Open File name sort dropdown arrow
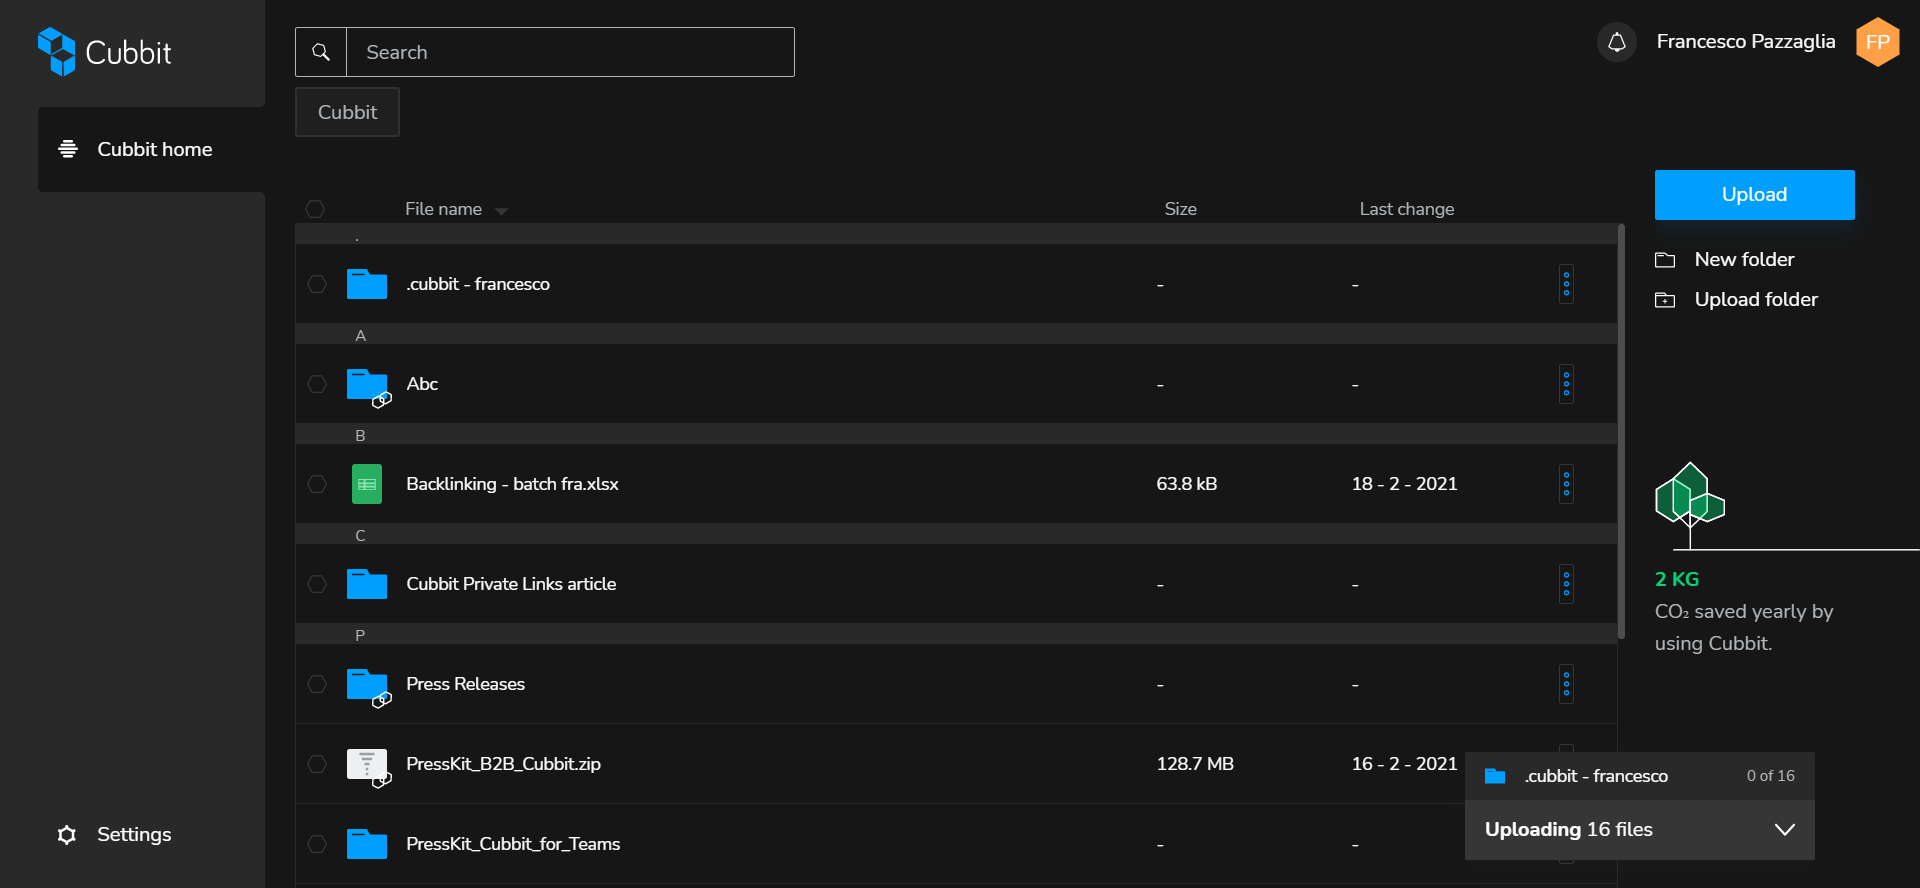Image resolution: width=1920 pixels, height=888 pixels. click(x=501, y=211)
